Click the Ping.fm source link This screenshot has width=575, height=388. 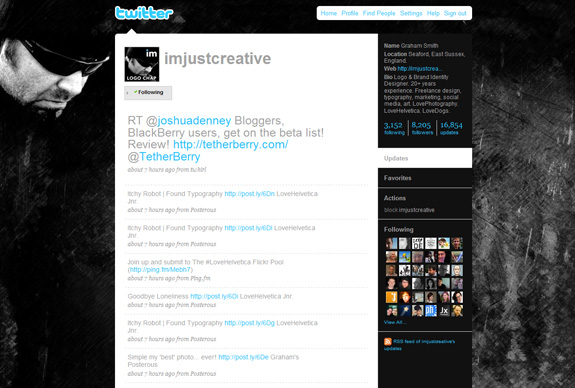[200, 278]
